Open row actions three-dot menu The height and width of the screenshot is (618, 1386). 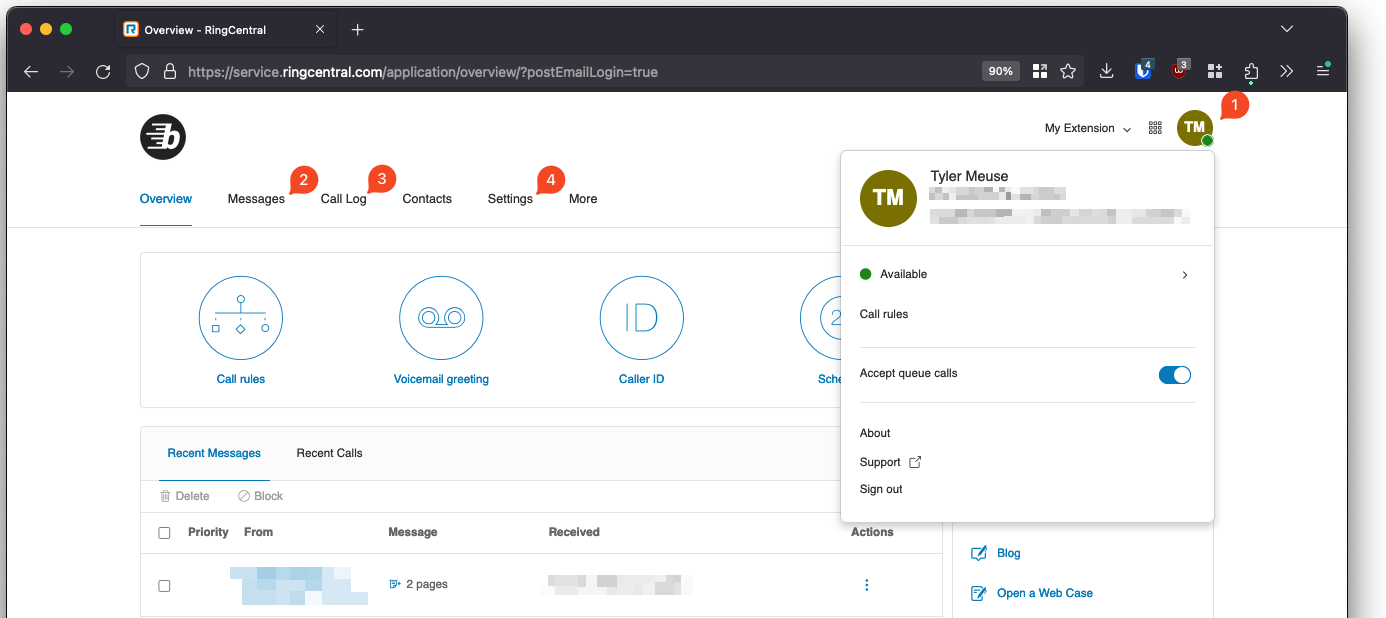tap(866, 585)
